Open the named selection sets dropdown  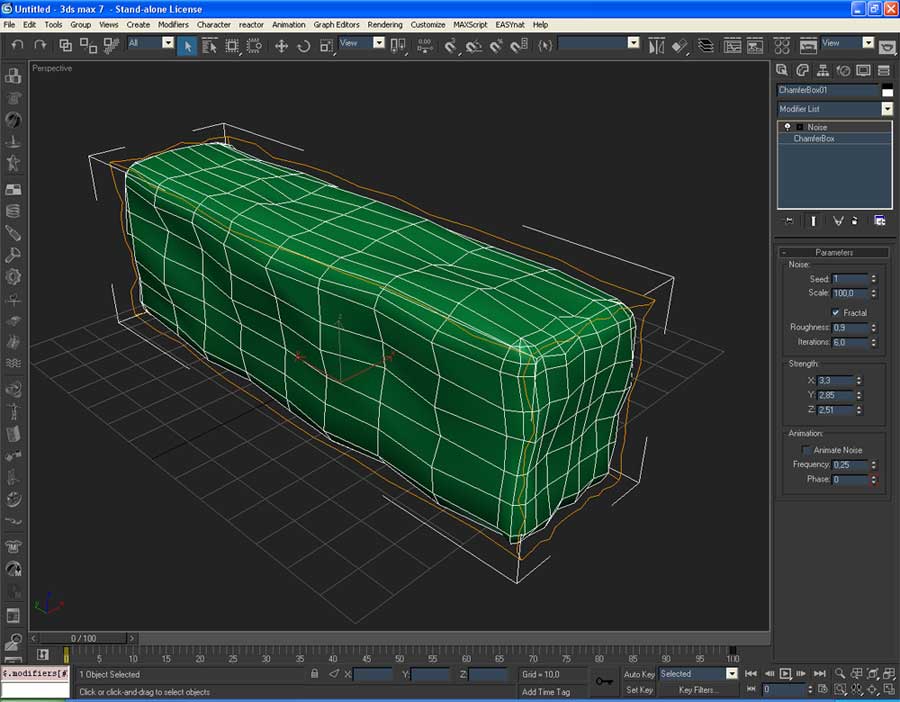(633, 42)
